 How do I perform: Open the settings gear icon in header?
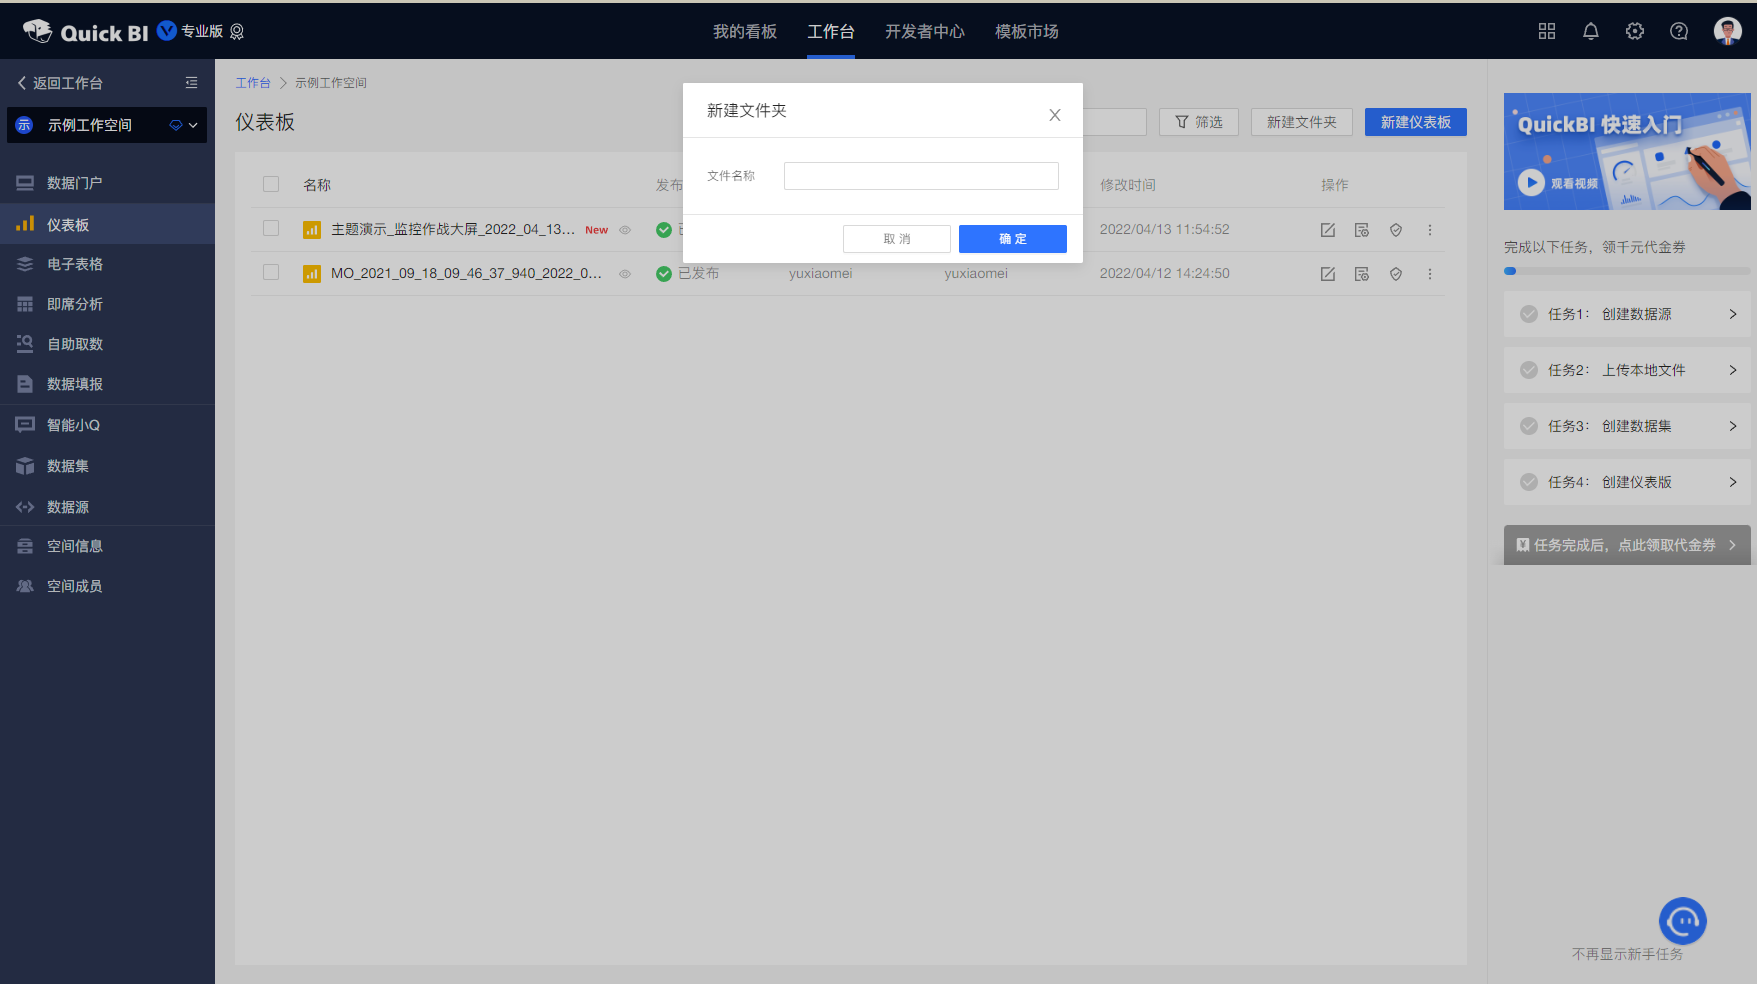(x=1634, y=31)
